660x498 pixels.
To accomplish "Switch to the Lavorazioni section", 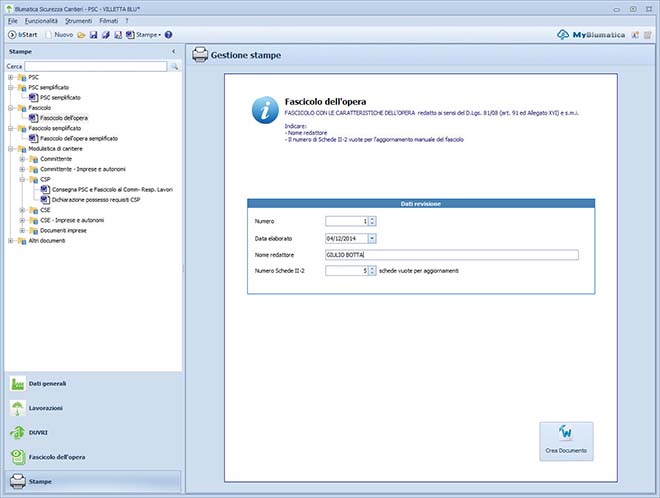I will 46,408.
